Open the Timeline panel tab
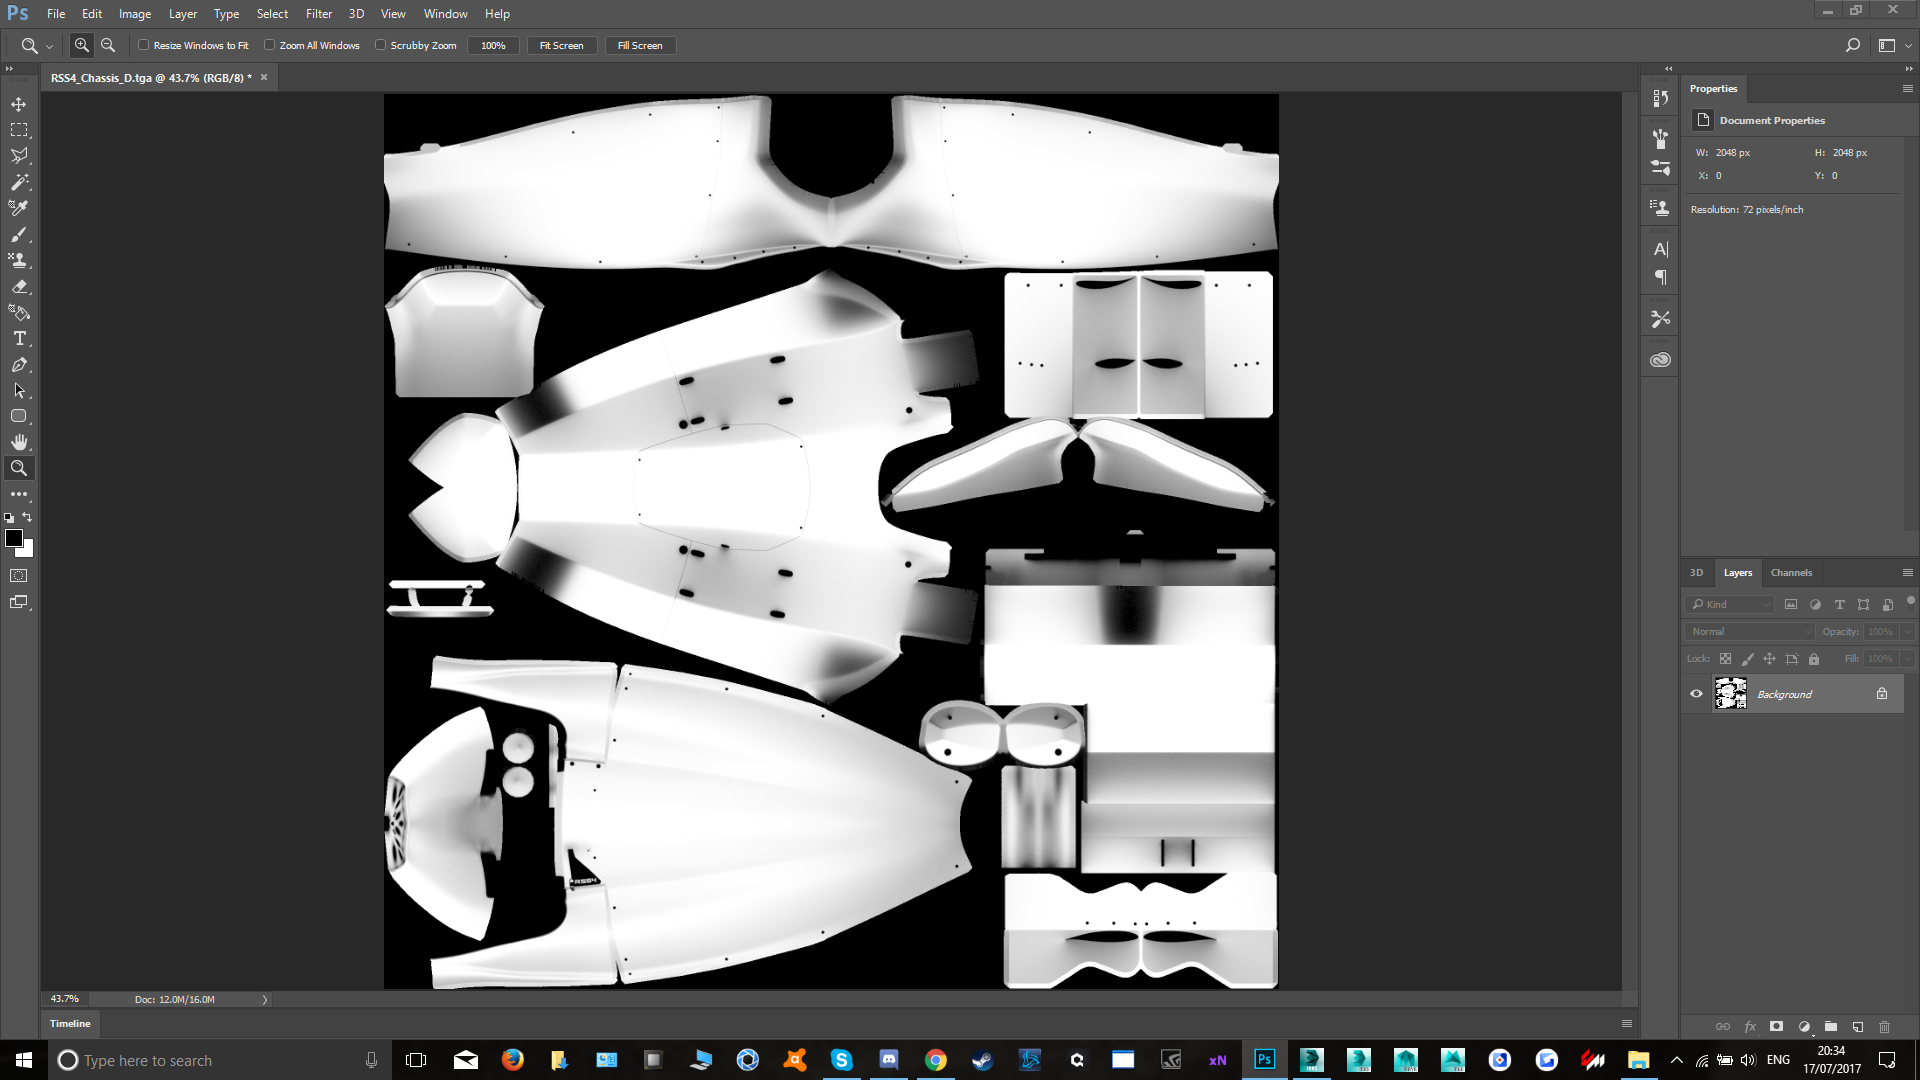Screen dimensions: 1920x1080 pos(70,1023)
